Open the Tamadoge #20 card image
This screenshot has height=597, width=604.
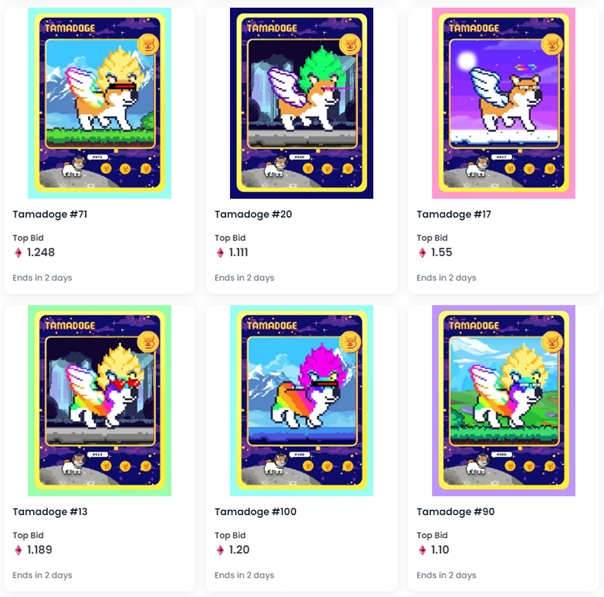tap(301, 103)
